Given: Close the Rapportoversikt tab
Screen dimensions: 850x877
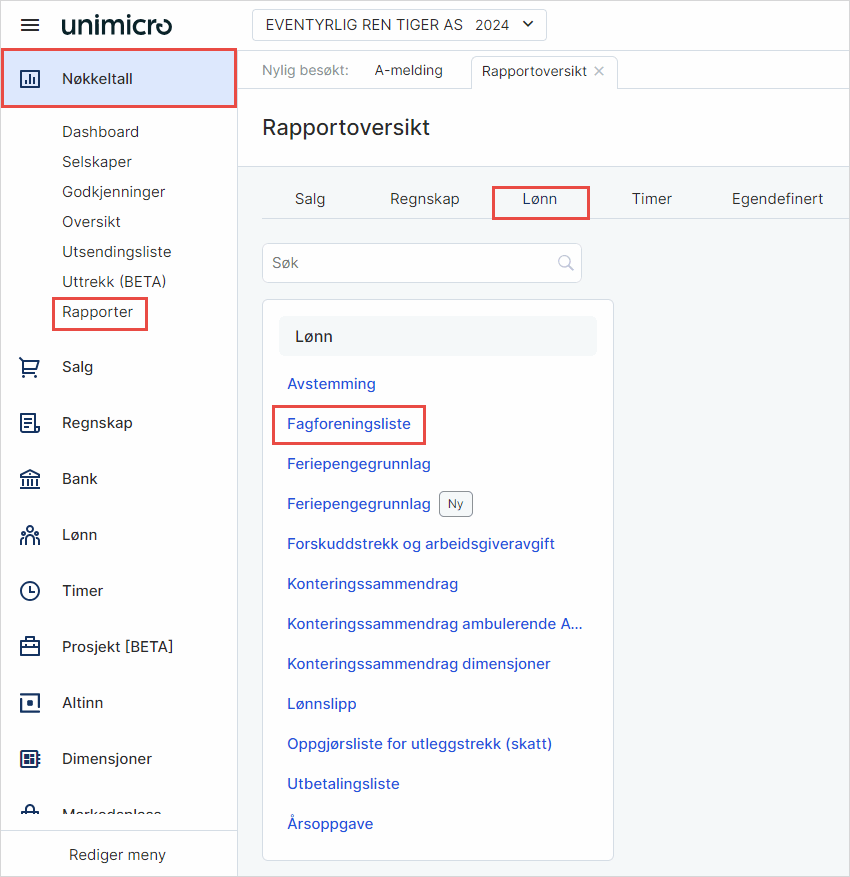Looking at the screenshot, I should point(599,71).
